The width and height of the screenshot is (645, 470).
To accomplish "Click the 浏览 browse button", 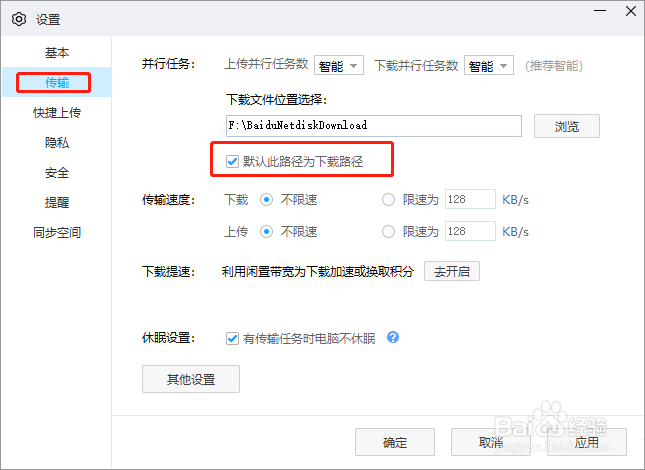I will 566,126.
